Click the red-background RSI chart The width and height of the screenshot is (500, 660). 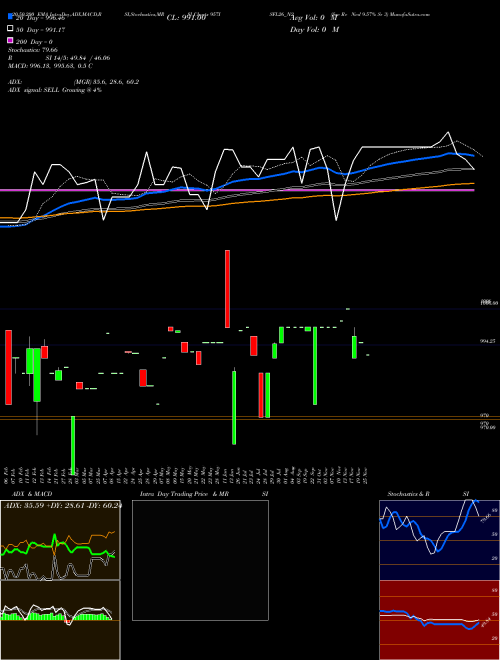tap(439, 620)
